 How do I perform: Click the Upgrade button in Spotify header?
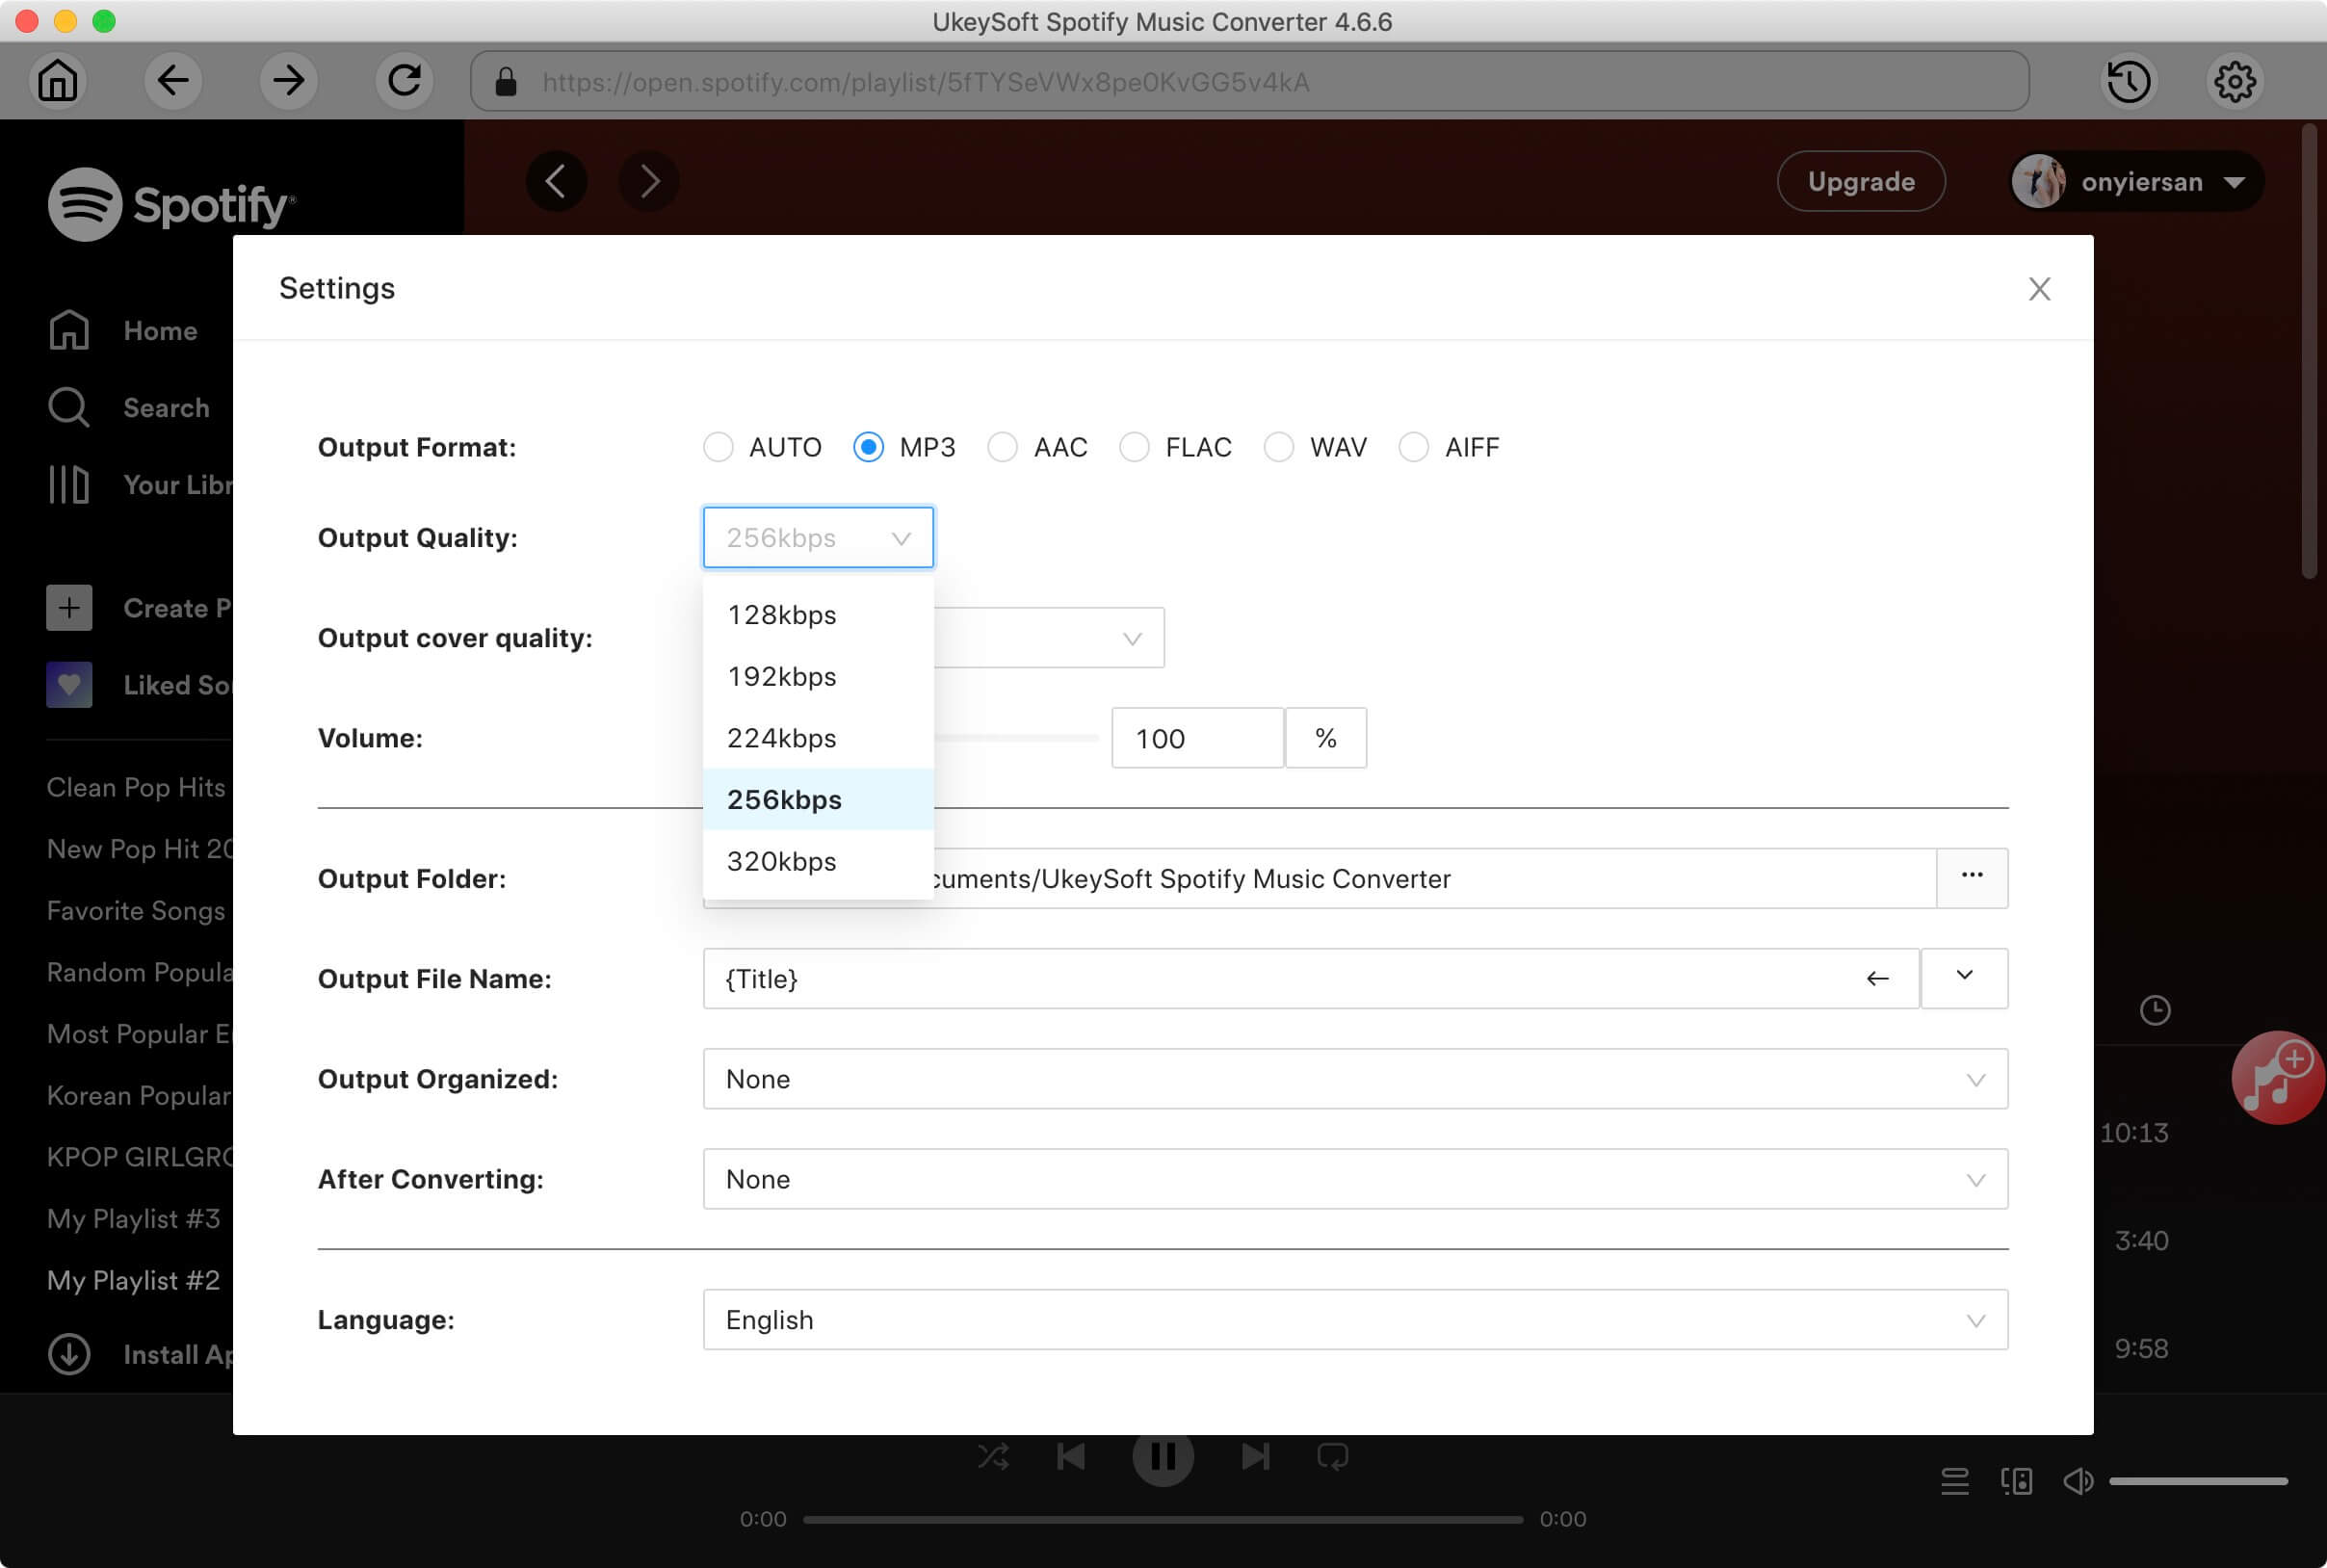pos(1860,180)
